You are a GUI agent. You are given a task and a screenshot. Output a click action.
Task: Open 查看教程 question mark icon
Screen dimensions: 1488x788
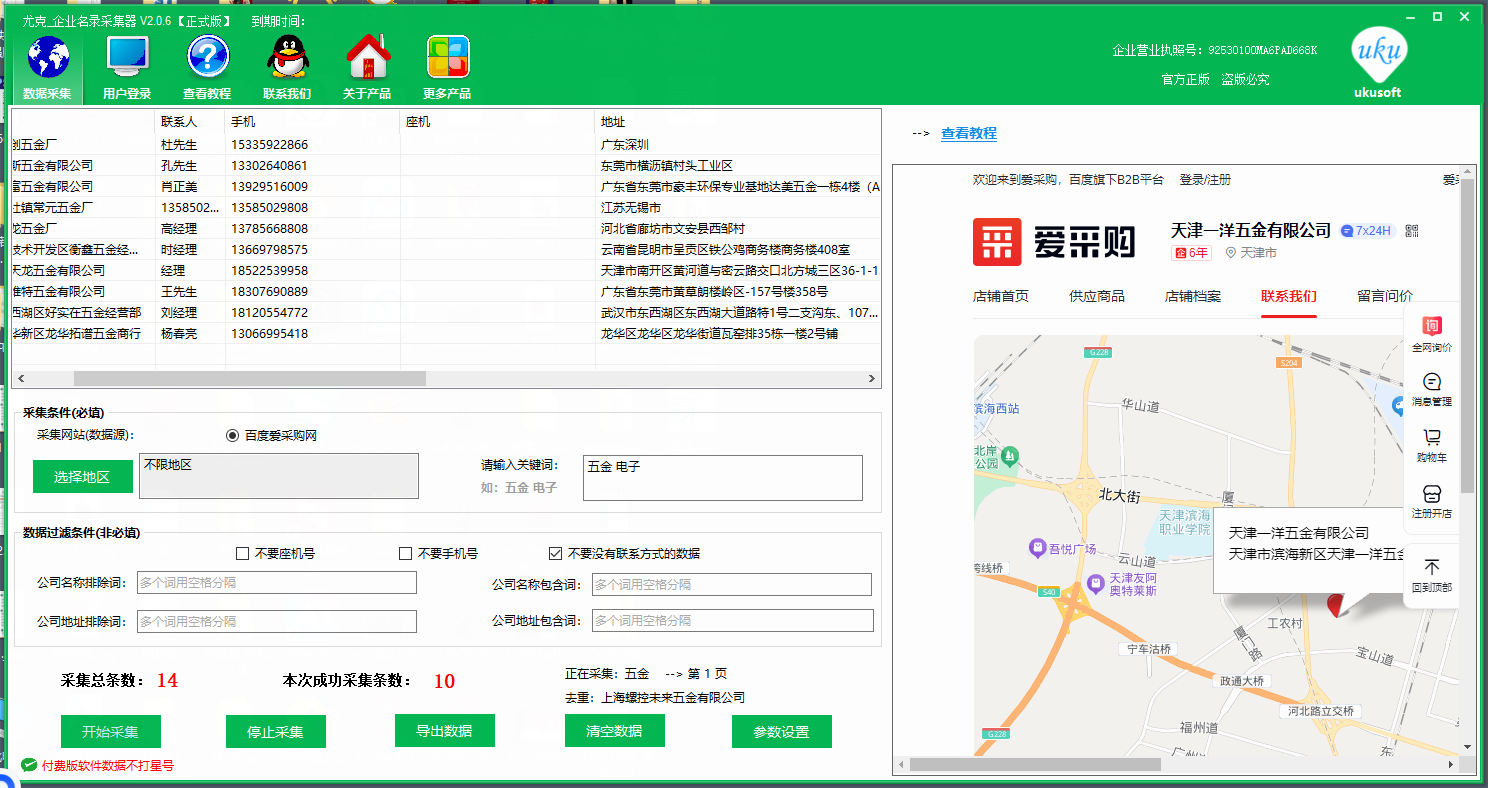207,58
